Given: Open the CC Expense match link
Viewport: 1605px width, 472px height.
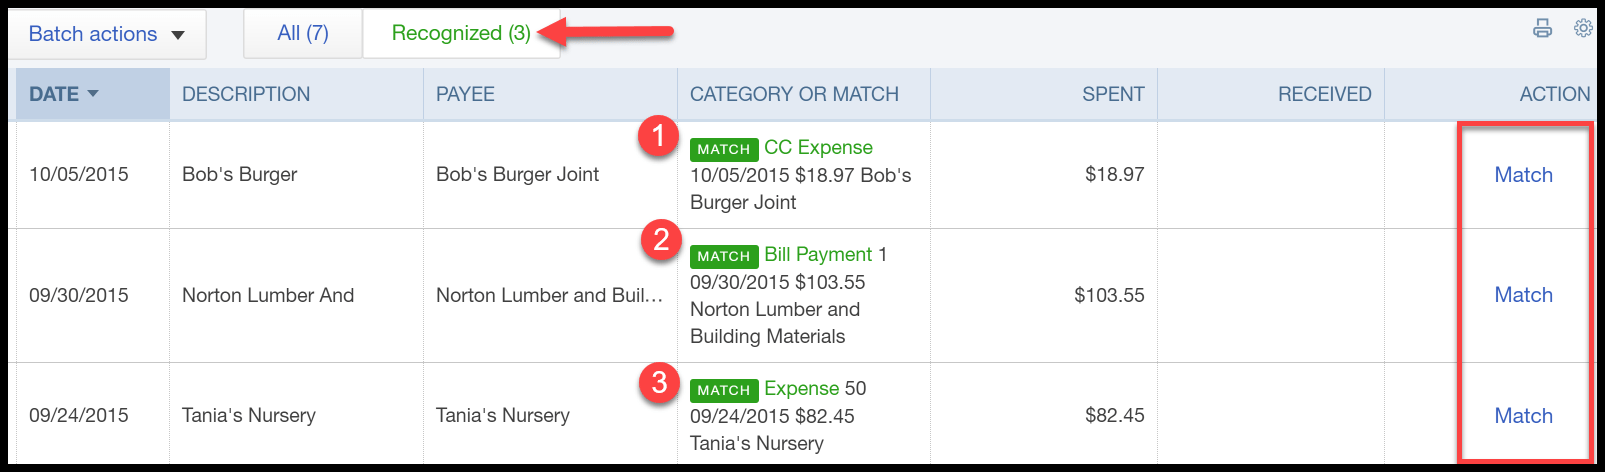Looking at the screenshot, I should coord(818,148).
